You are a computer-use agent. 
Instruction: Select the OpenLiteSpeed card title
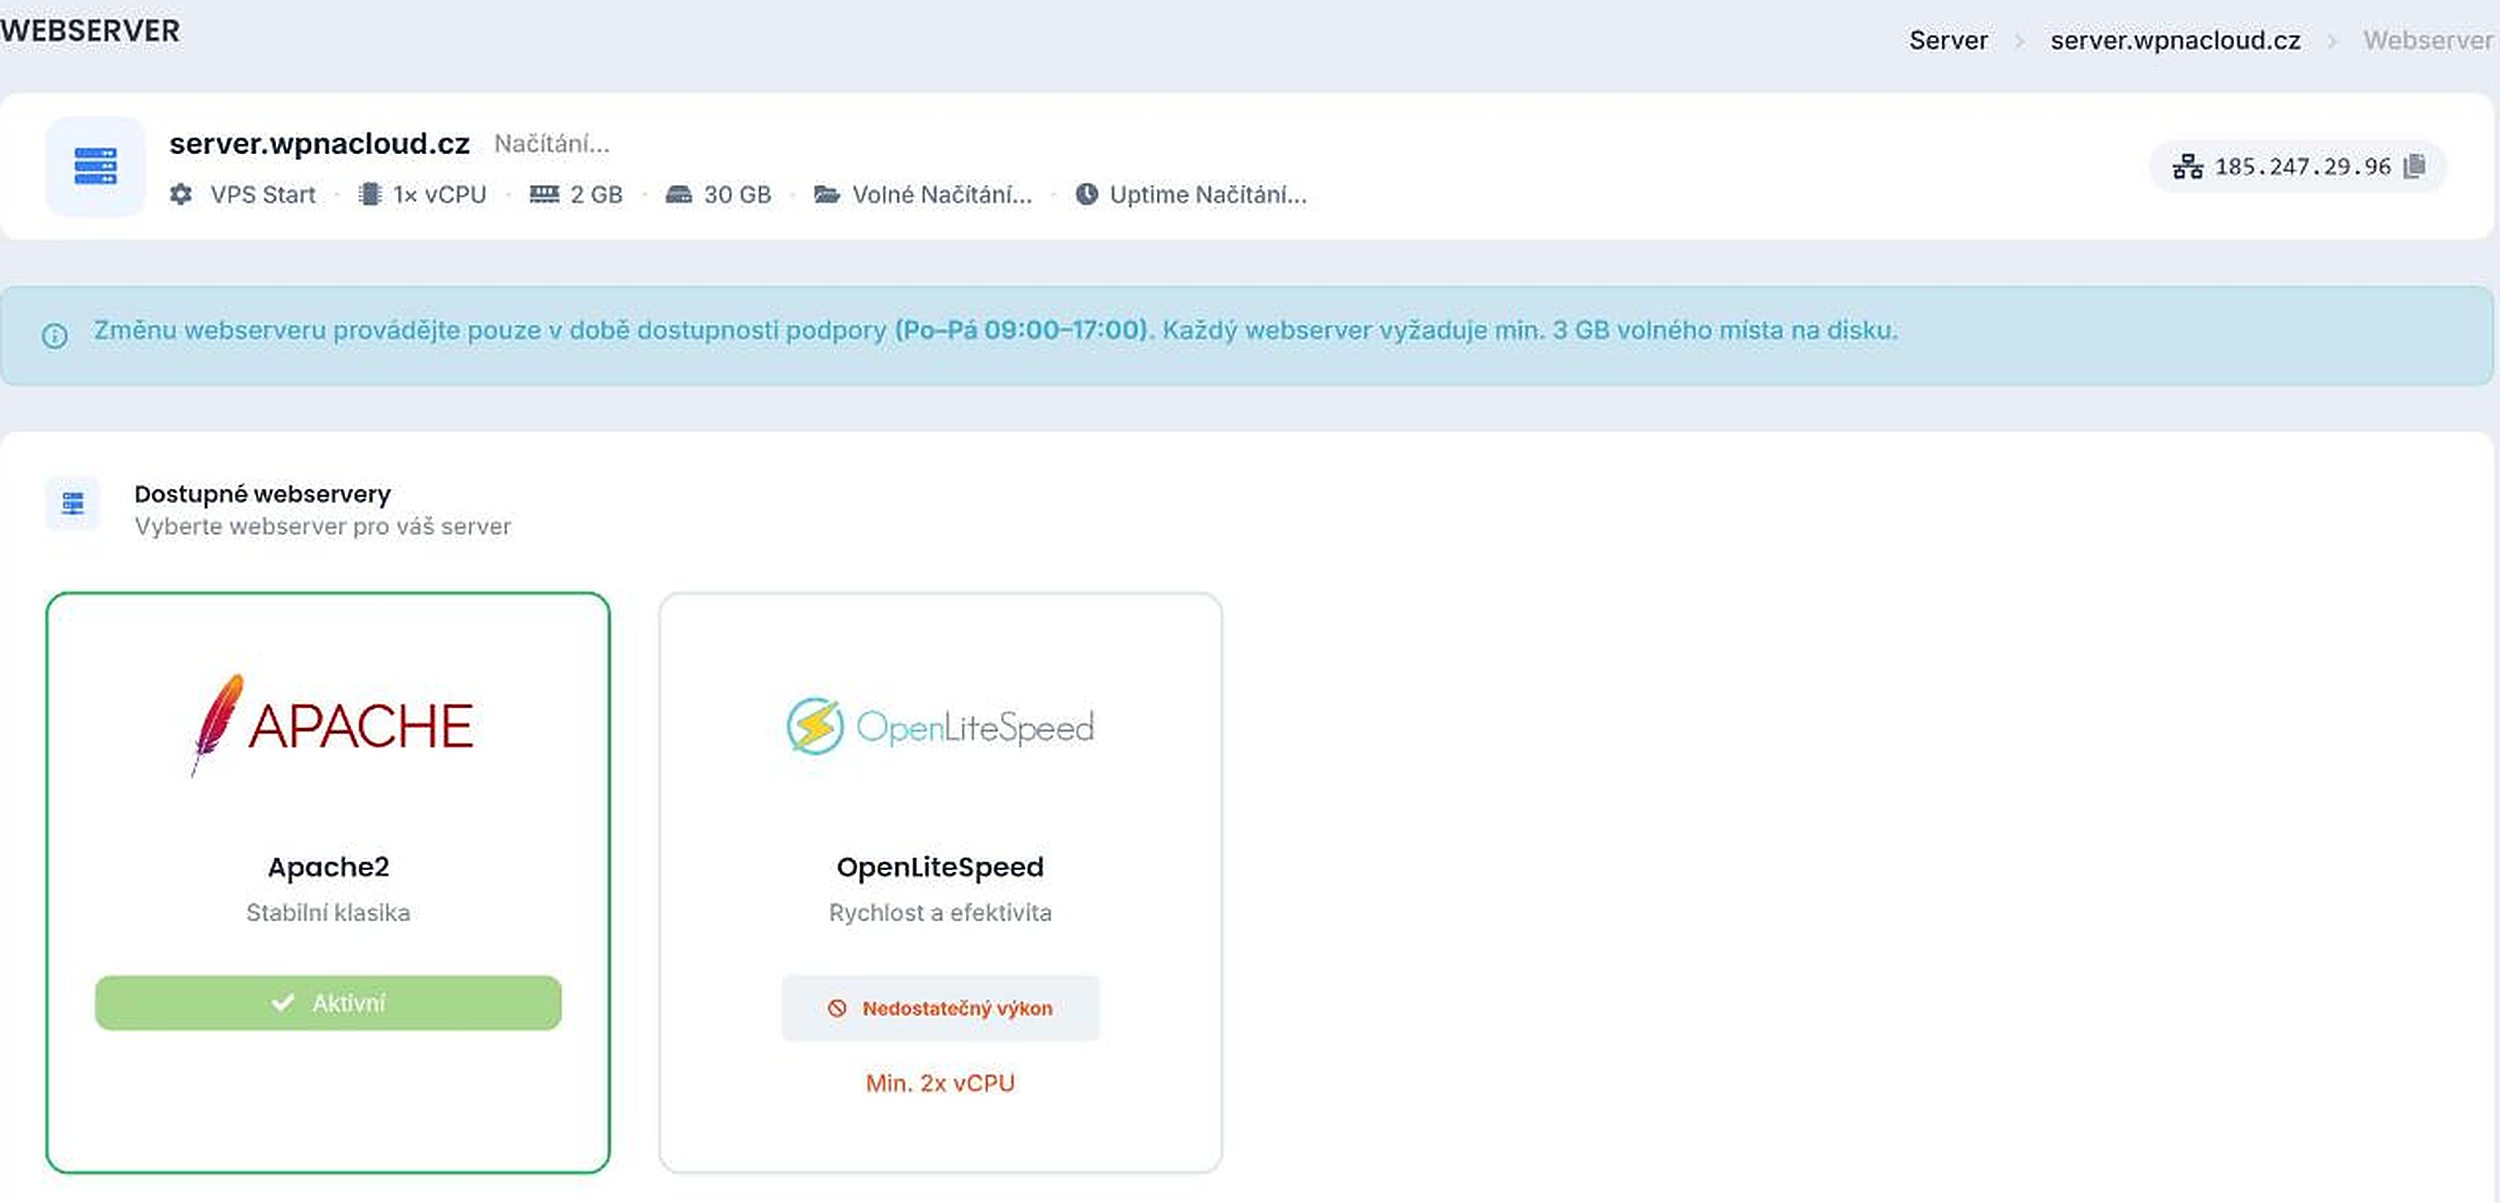[x=940, y=867]
